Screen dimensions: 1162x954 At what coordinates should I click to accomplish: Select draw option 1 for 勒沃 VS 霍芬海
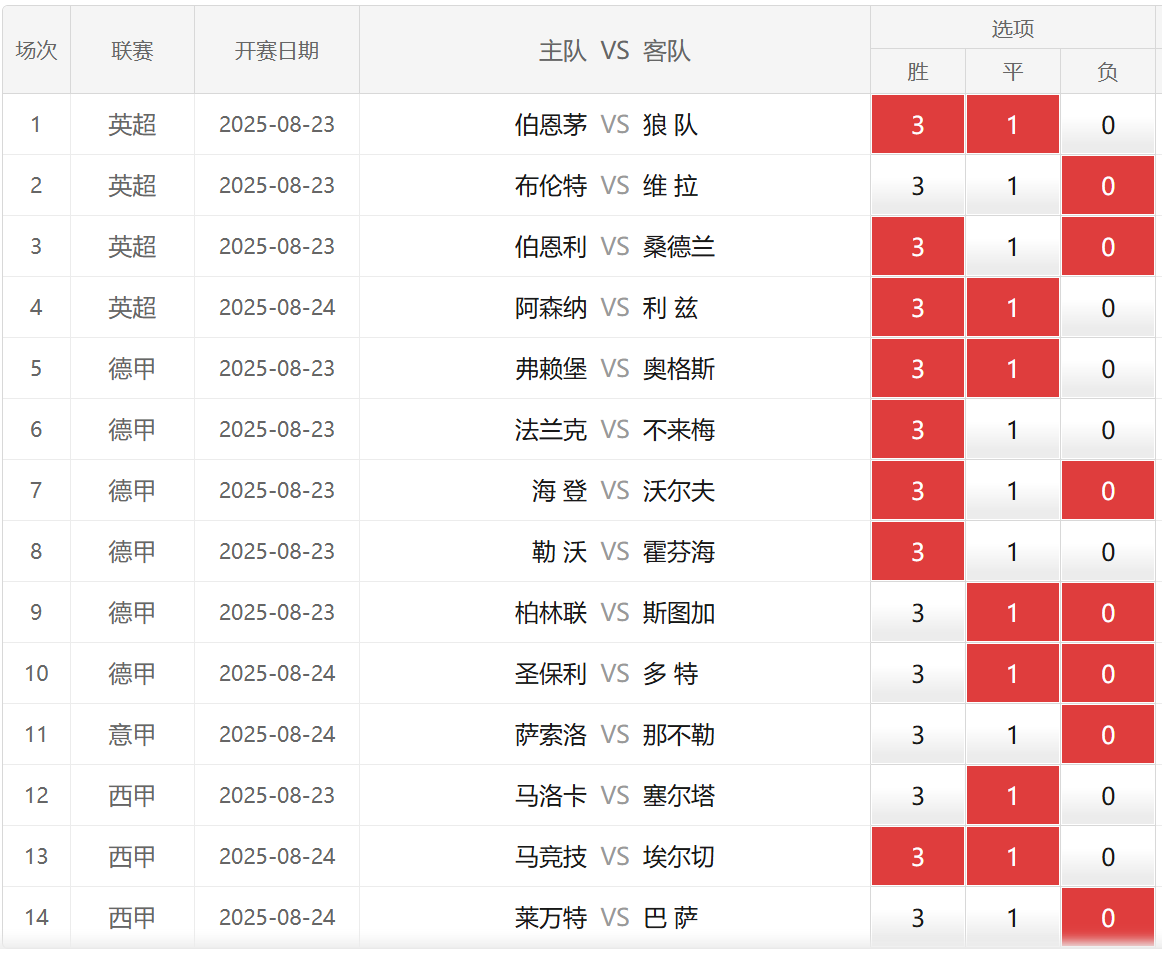click(x=1012, y=551)
